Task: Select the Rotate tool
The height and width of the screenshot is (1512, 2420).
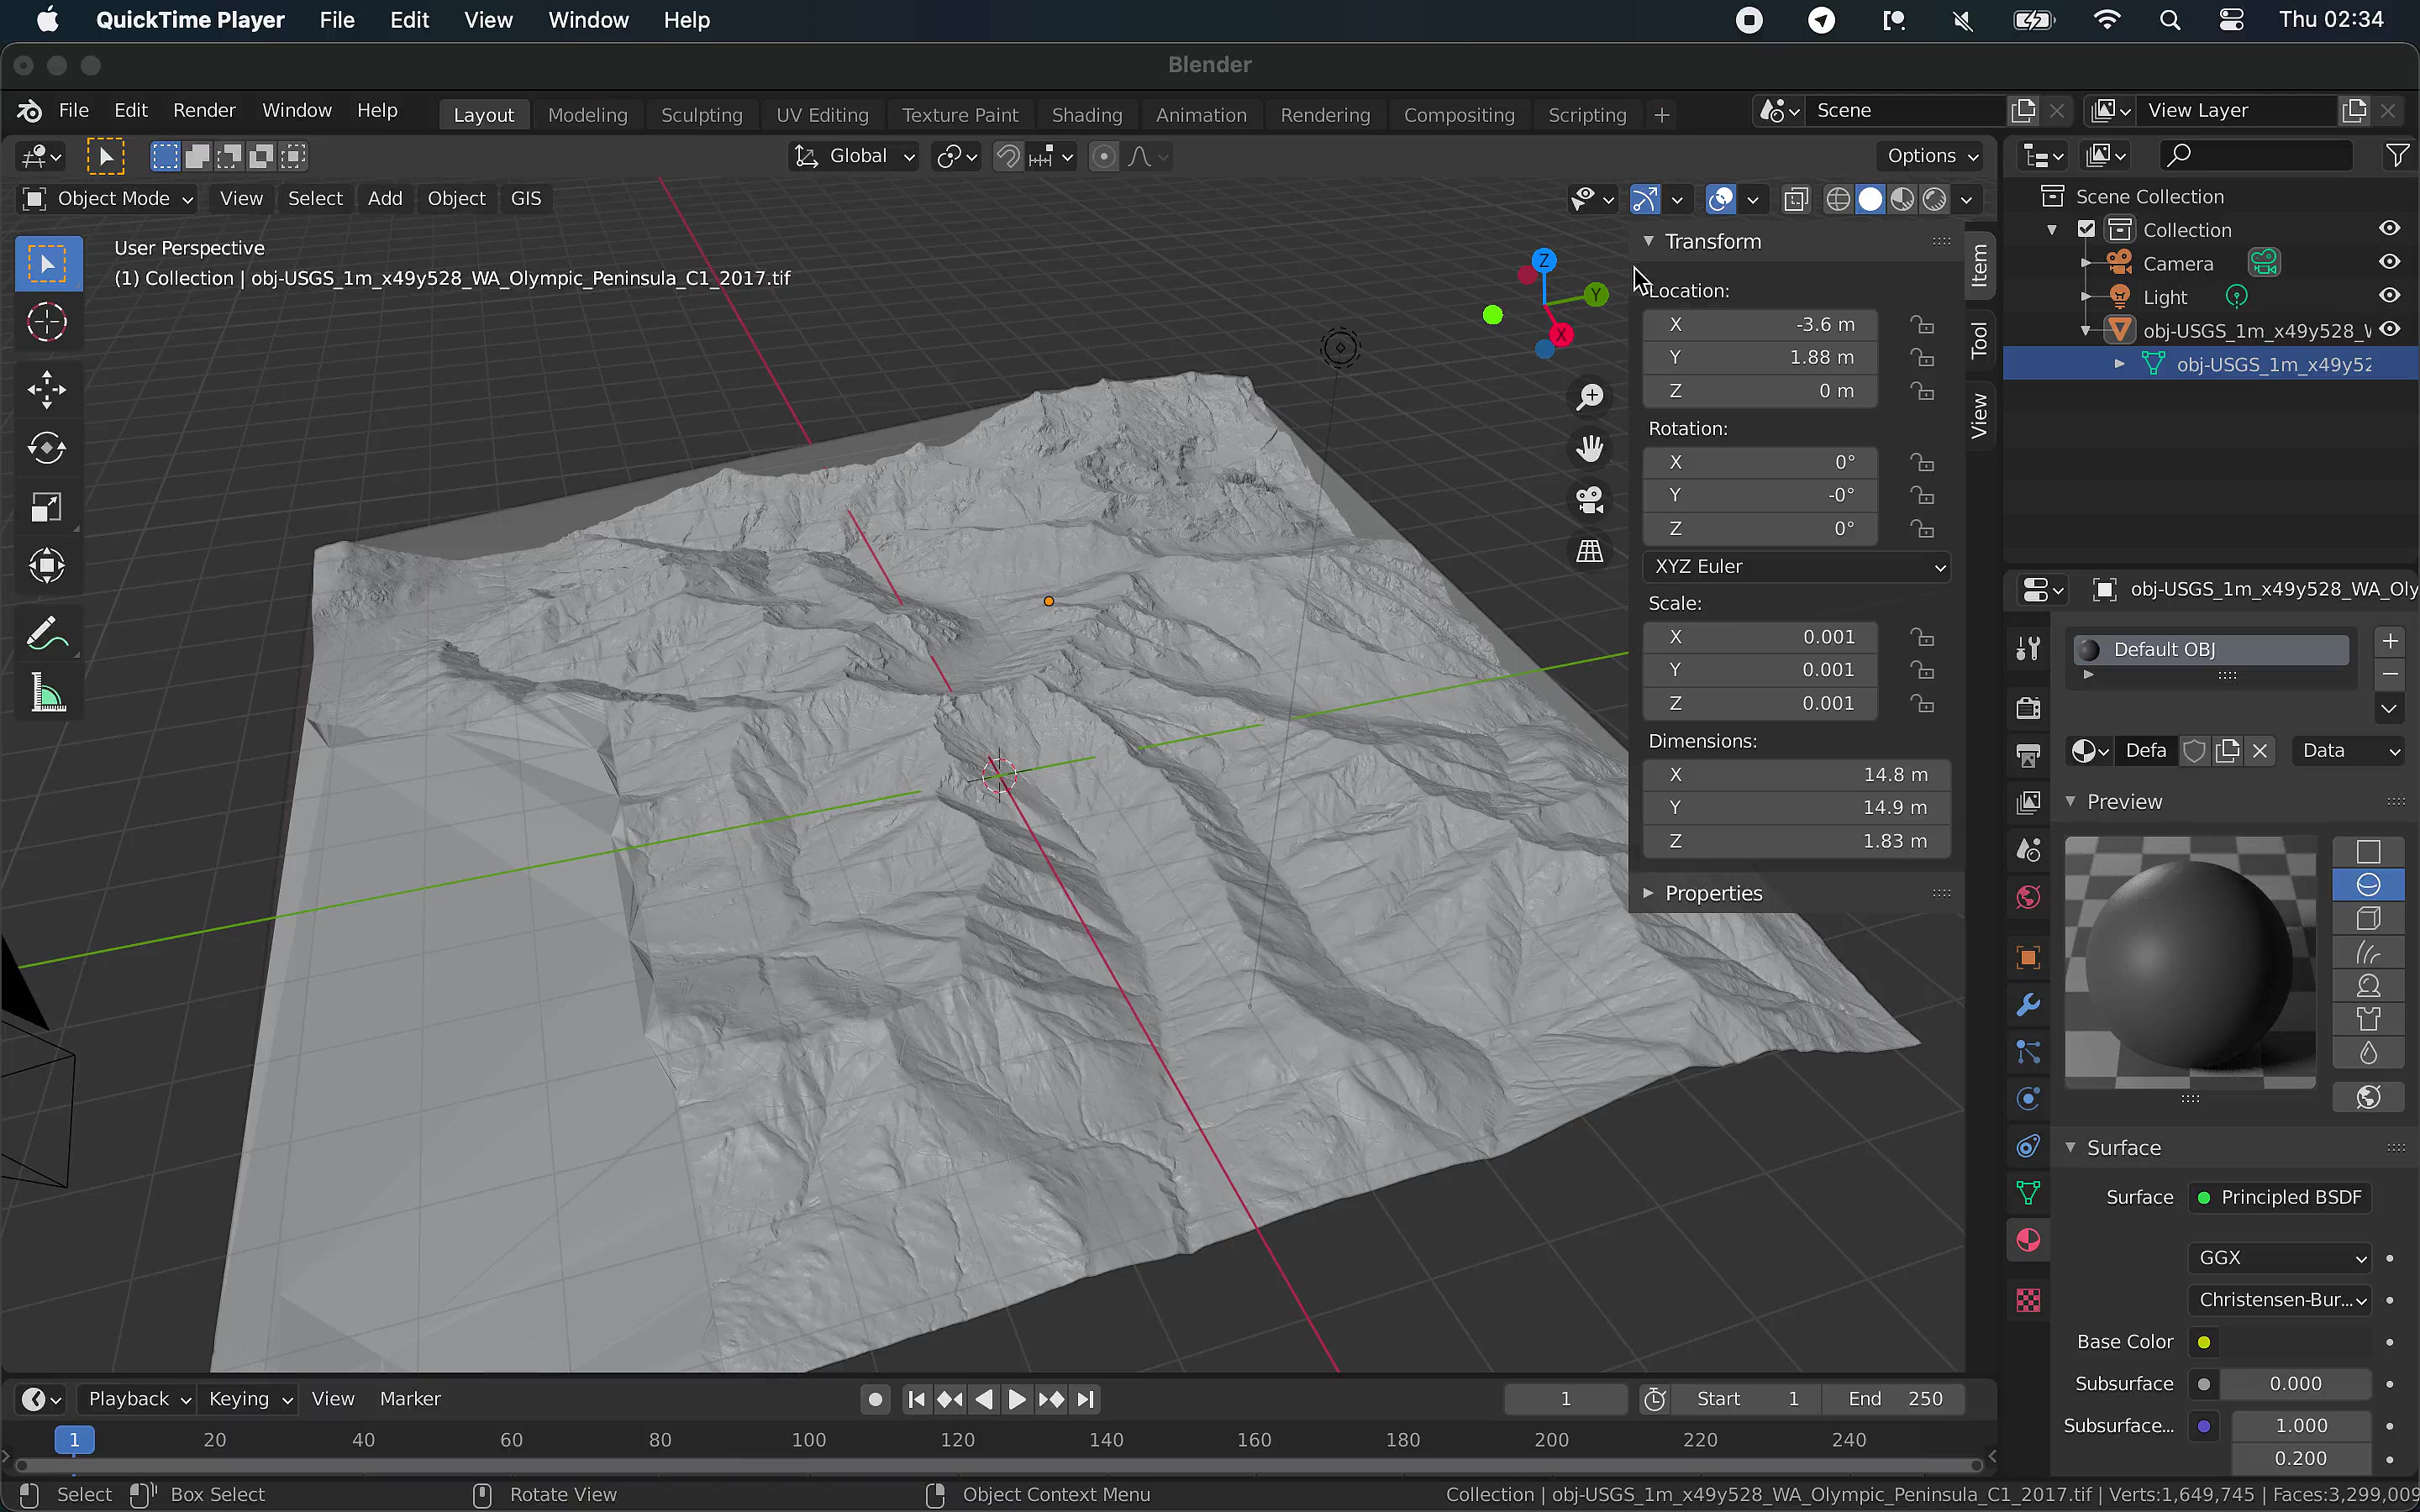Action: (46, 448)
